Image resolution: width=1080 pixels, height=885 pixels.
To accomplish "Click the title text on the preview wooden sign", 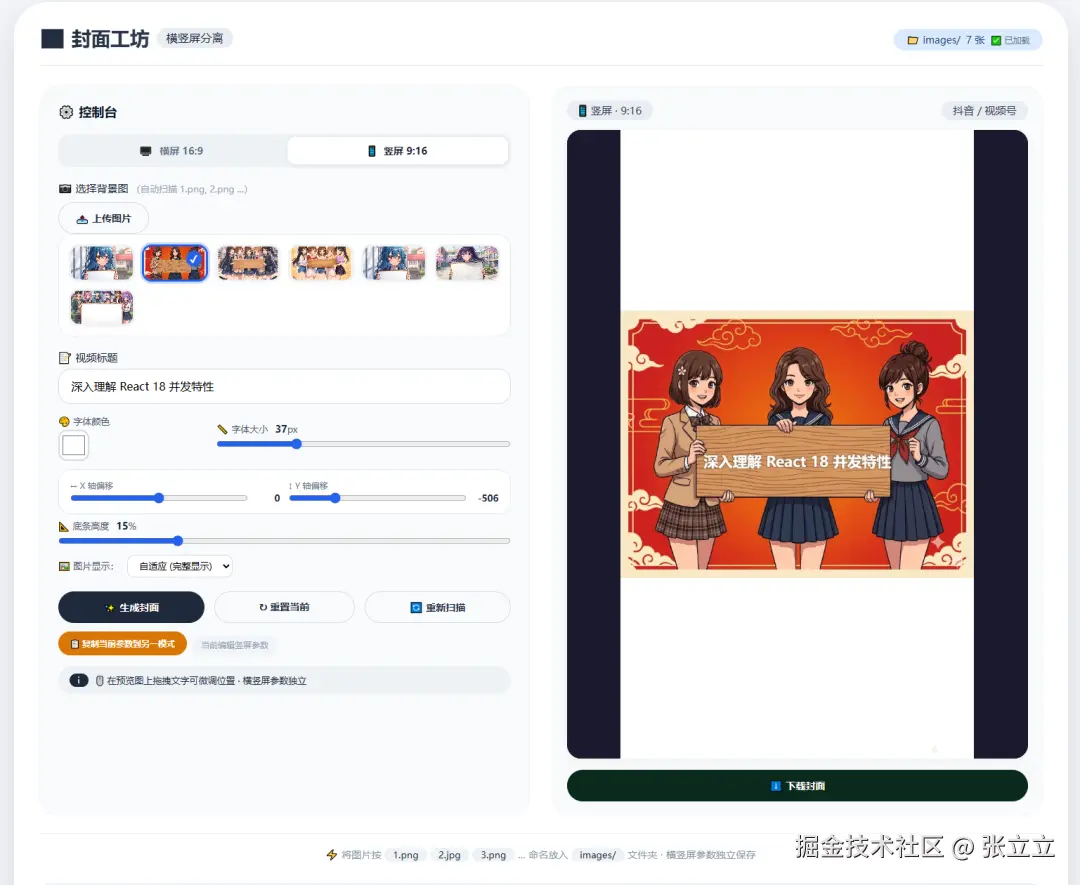I will [x=796, y=462].
